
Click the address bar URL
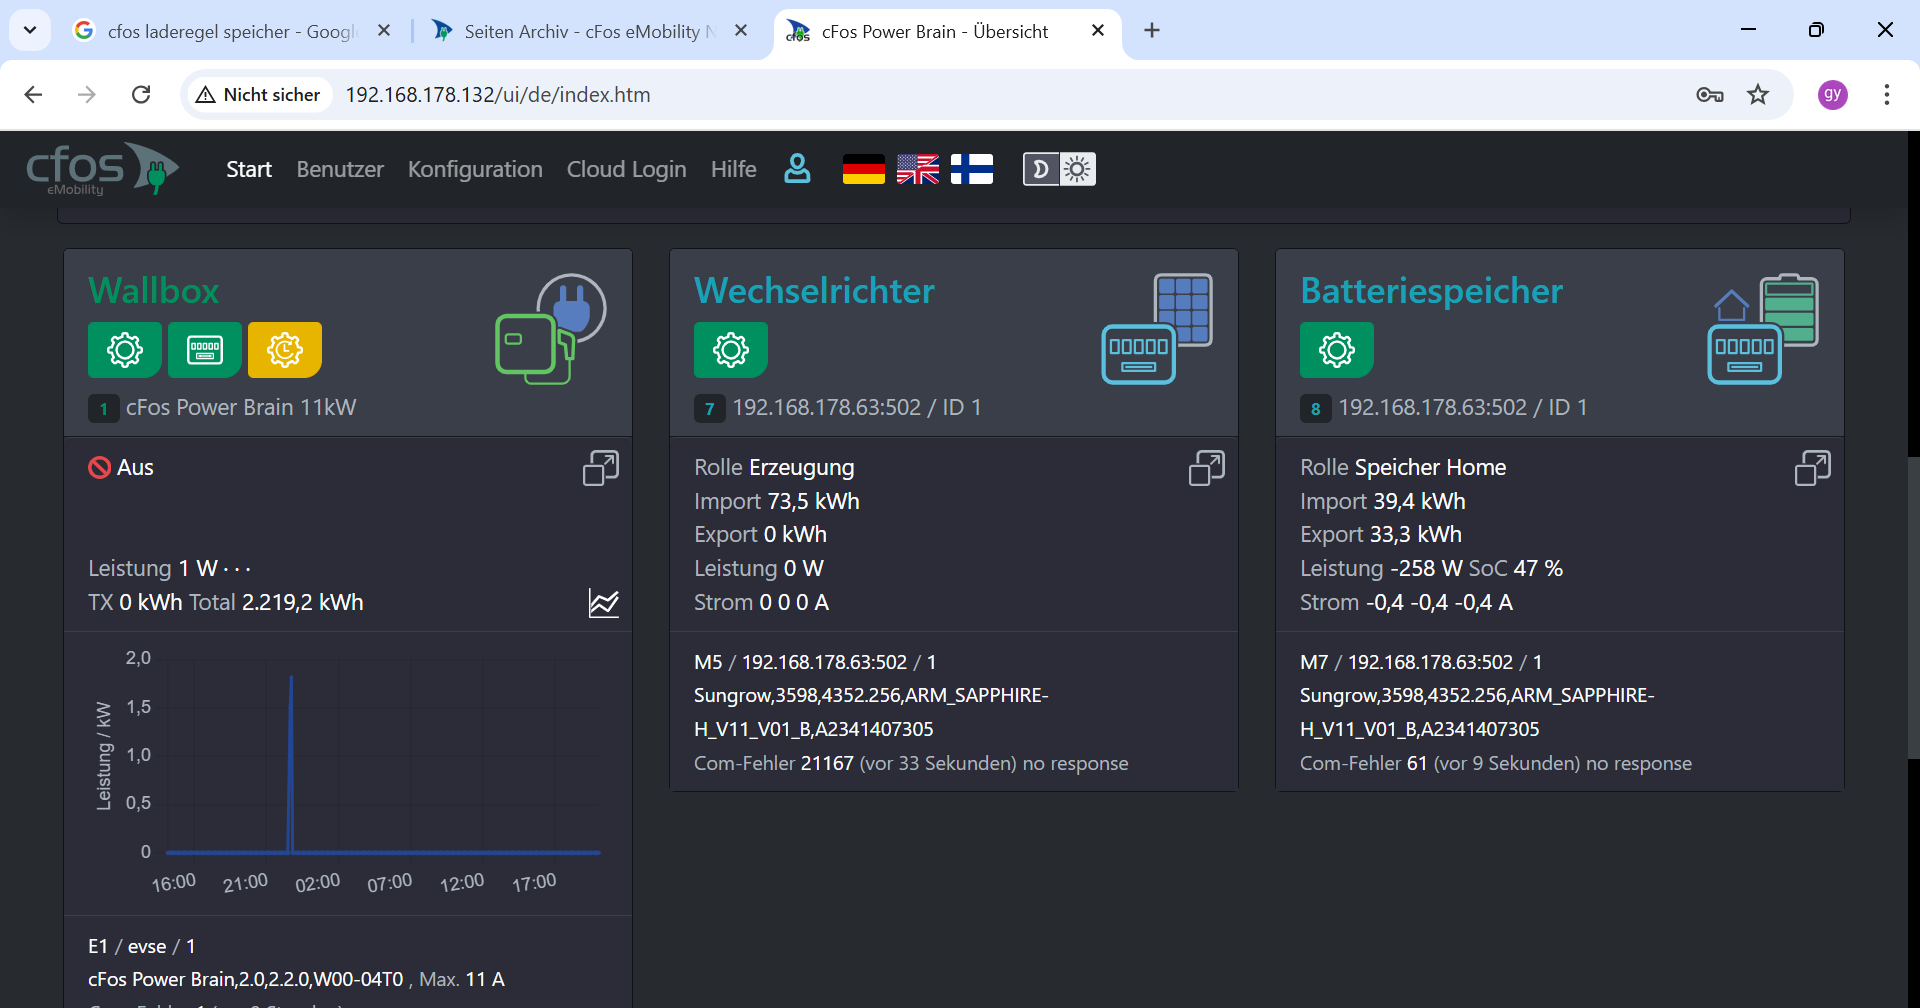coord(498,95)
